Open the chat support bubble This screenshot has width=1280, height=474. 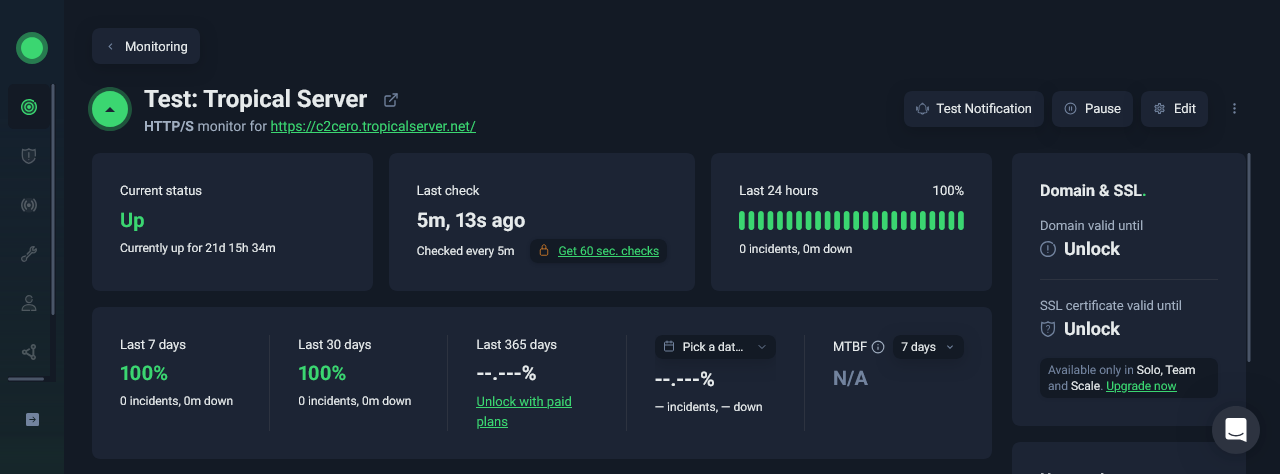pos(1236,430)
